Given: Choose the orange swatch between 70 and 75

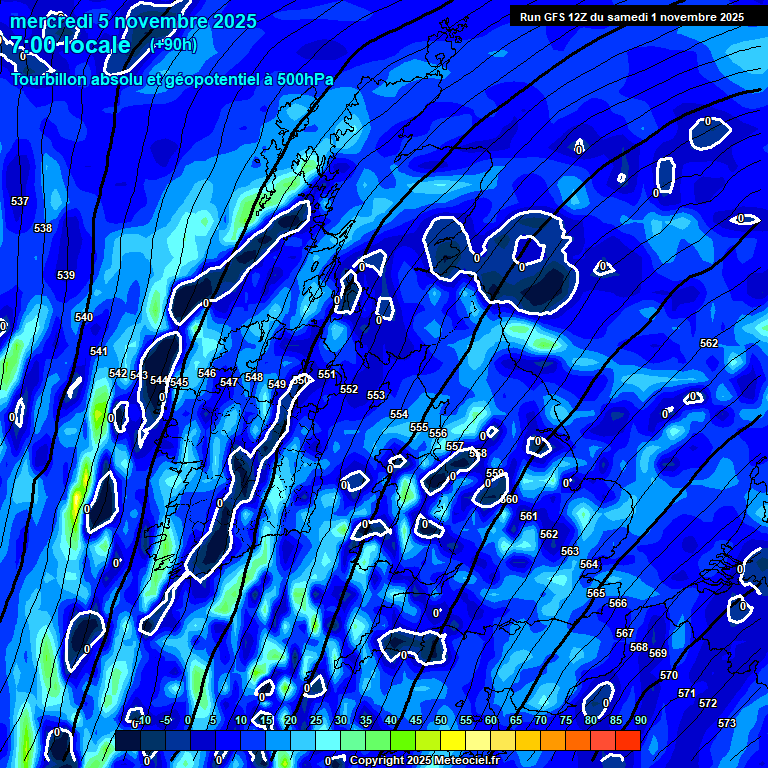Looking at the screenshot, I should coord(553,740).
